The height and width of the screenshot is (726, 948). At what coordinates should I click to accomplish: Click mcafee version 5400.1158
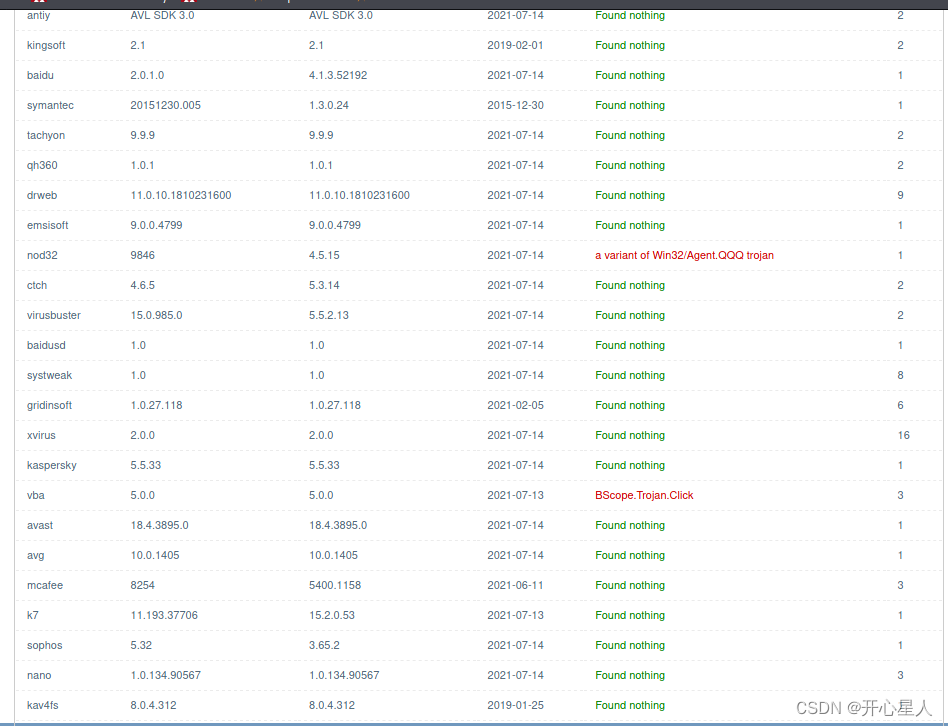(x=335, y=585)
